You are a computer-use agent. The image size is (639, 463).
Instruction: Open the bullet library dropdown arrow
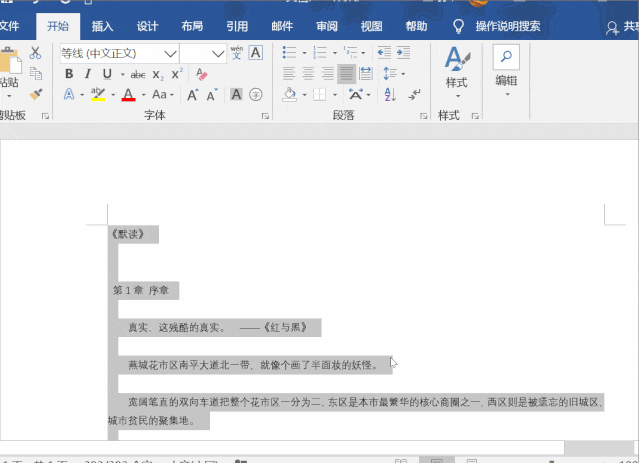[x=304, y=53]
